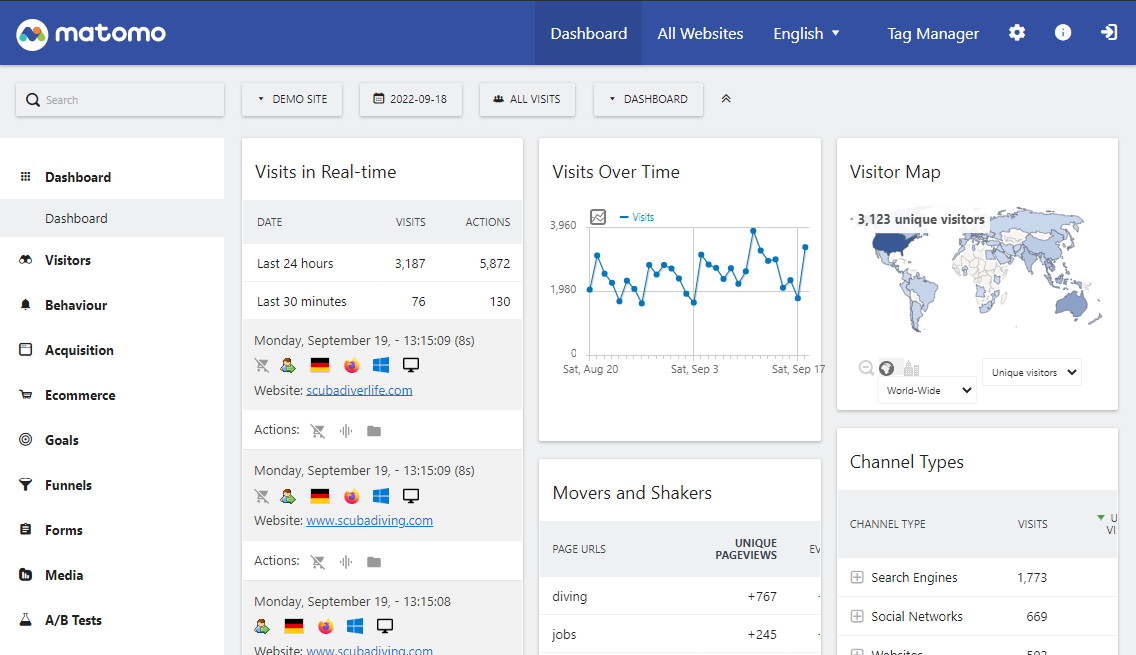Open the Unique visitors metric dropdown
The image size is (1136, 655).
pyautogui.click(x=1031, y=371)
